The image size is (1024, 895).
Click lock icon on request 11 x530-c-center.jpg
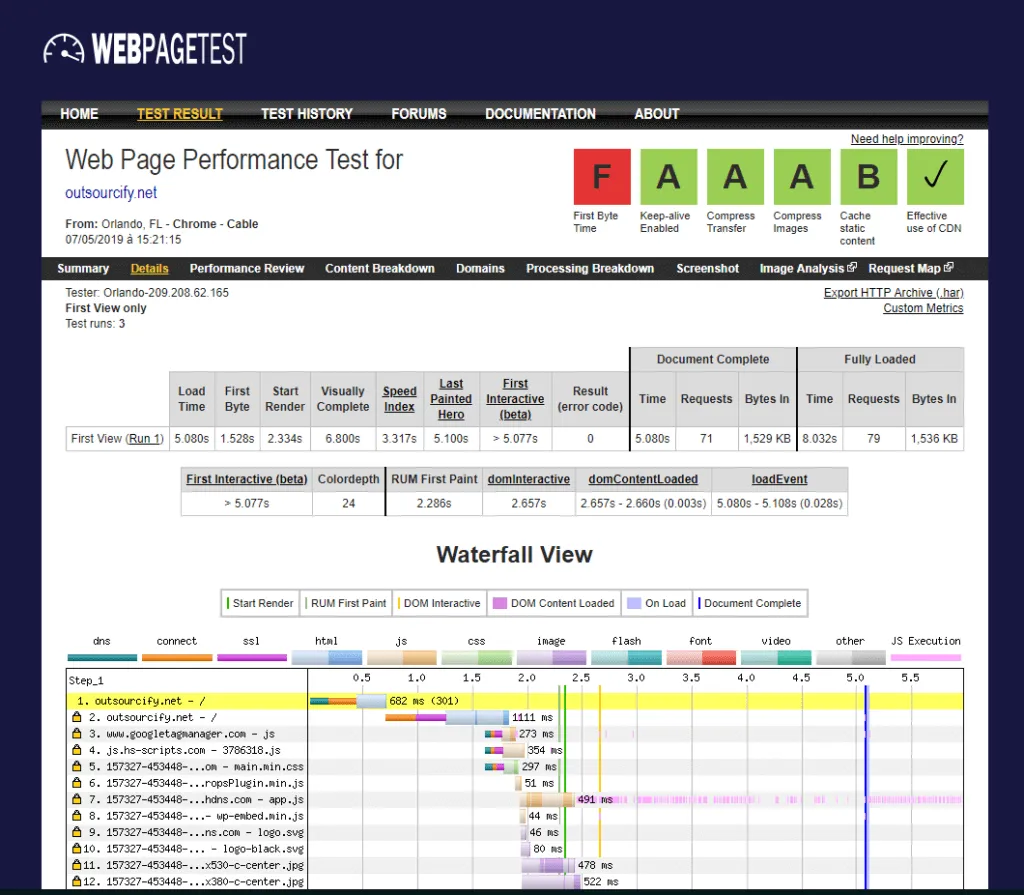[x=76, y=864]
